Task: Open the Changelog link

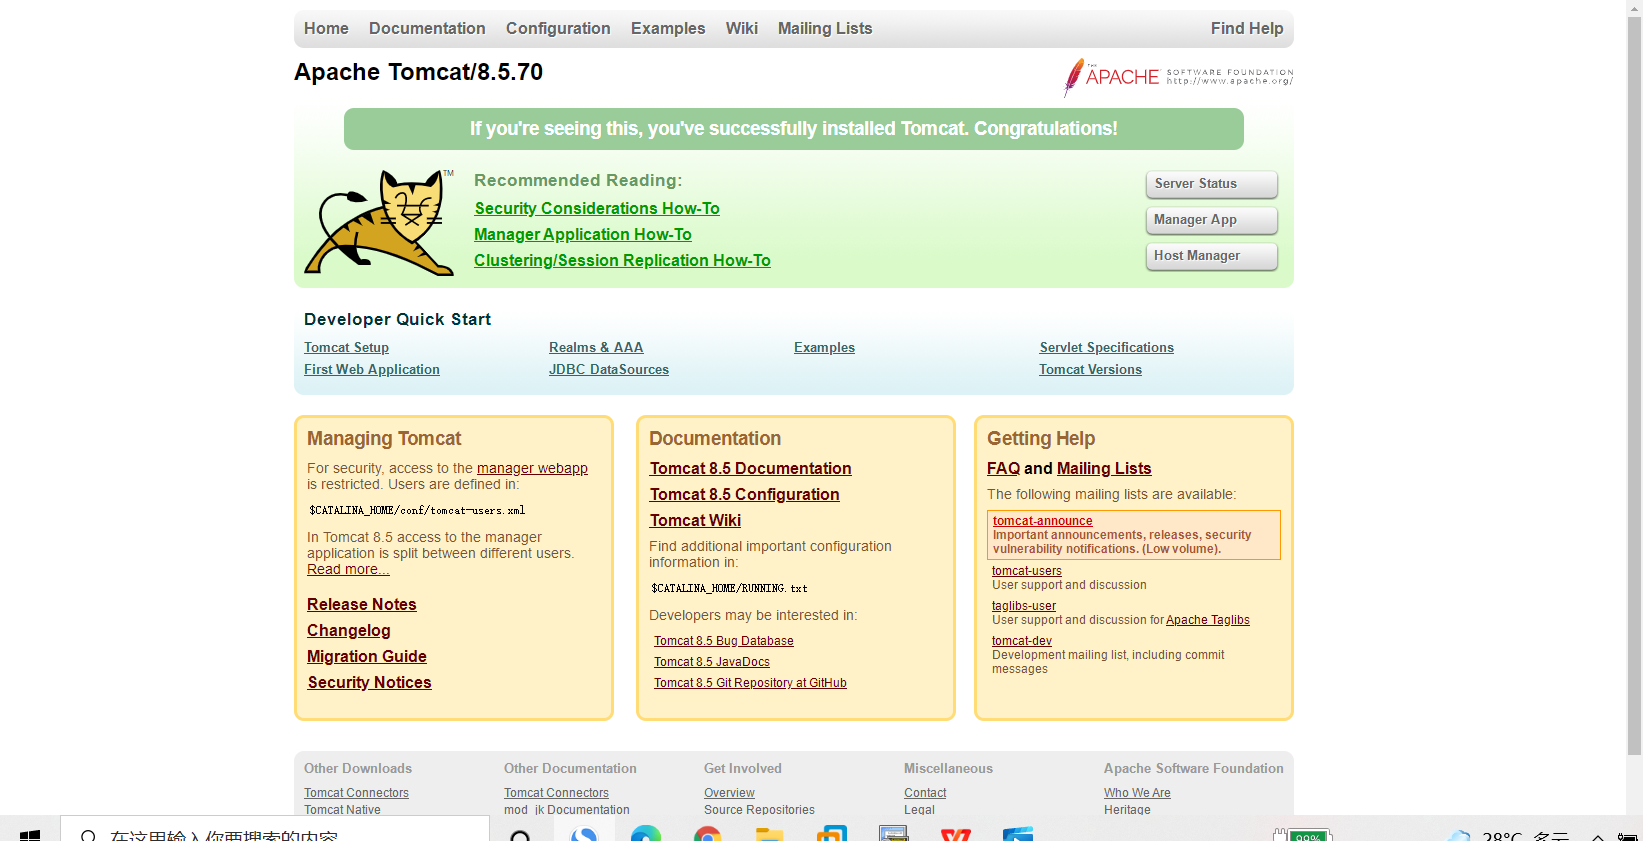Action: 348,630
